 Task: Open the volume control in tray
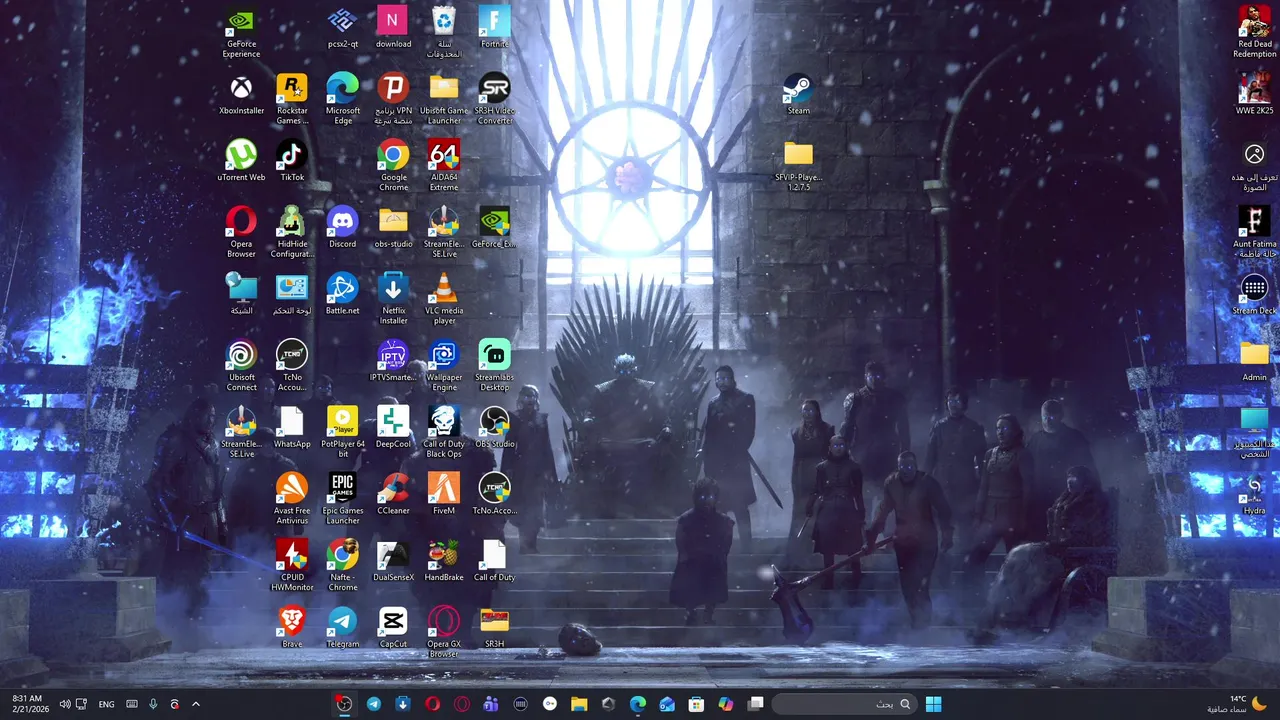(x=65, y=704)
